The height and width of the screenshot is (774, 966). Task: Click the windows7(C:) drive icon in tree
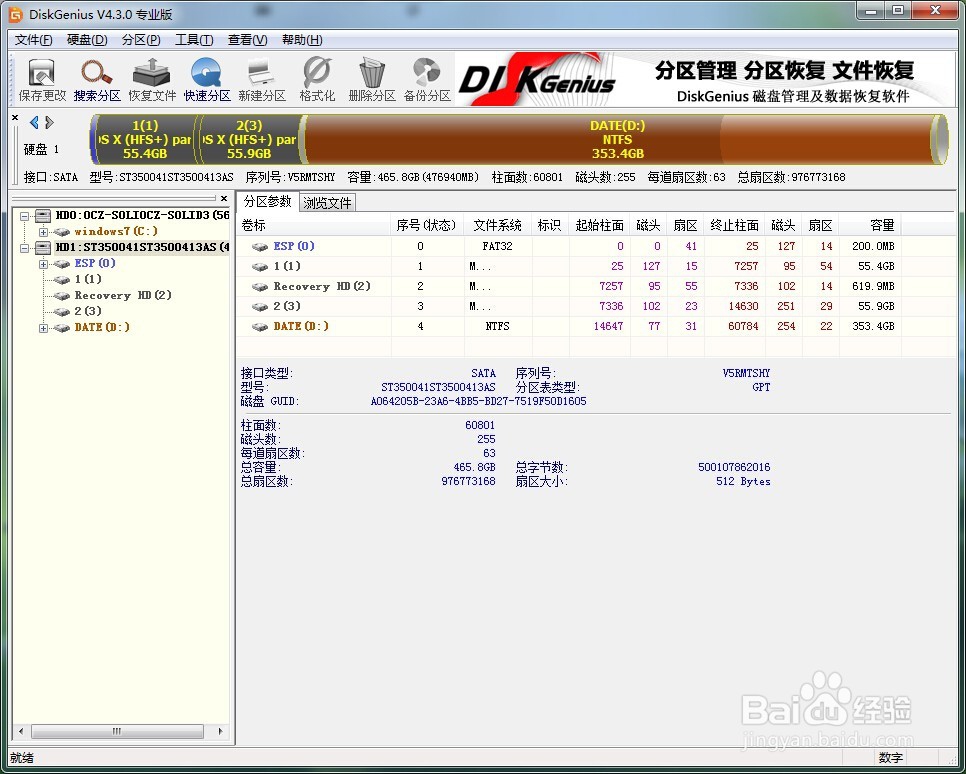point(62,232)
